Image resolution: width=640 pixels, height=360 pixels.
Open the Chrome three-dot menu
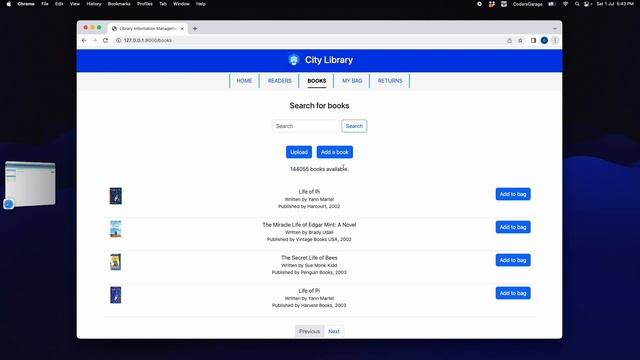pyautogui.click(x=555, y=40)
